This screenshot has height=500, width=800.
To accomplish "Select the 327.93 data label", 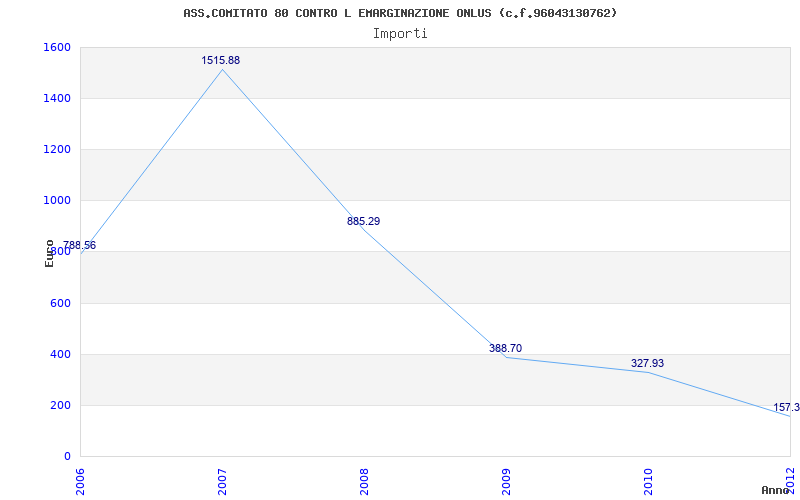I will (x=647, y=363).
